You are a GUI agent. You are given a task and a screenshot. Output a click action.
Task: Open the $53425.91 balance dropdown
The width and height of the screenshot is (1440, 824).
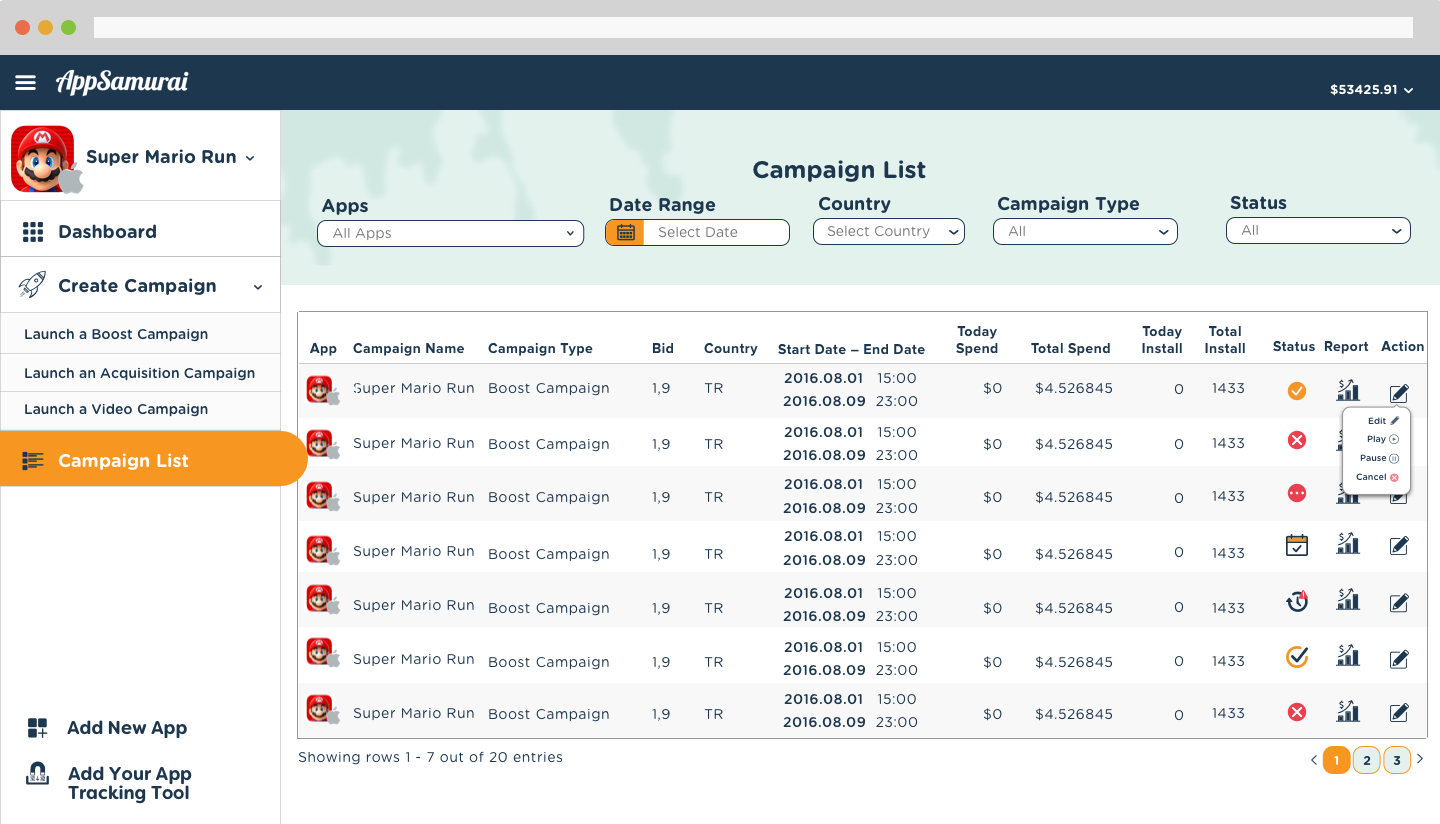click(1371, 90)
